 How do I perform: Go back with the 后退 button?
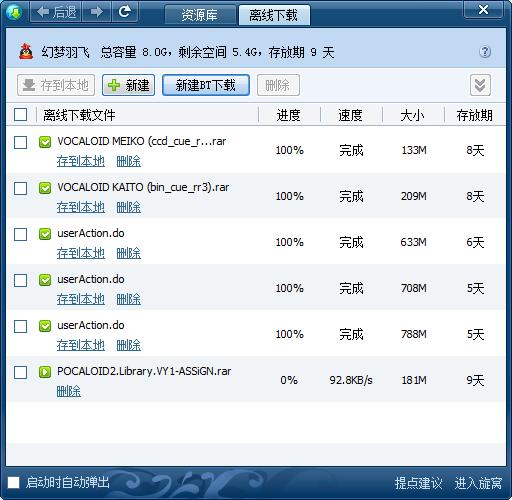pyautogui.click(x=56, y=12)
